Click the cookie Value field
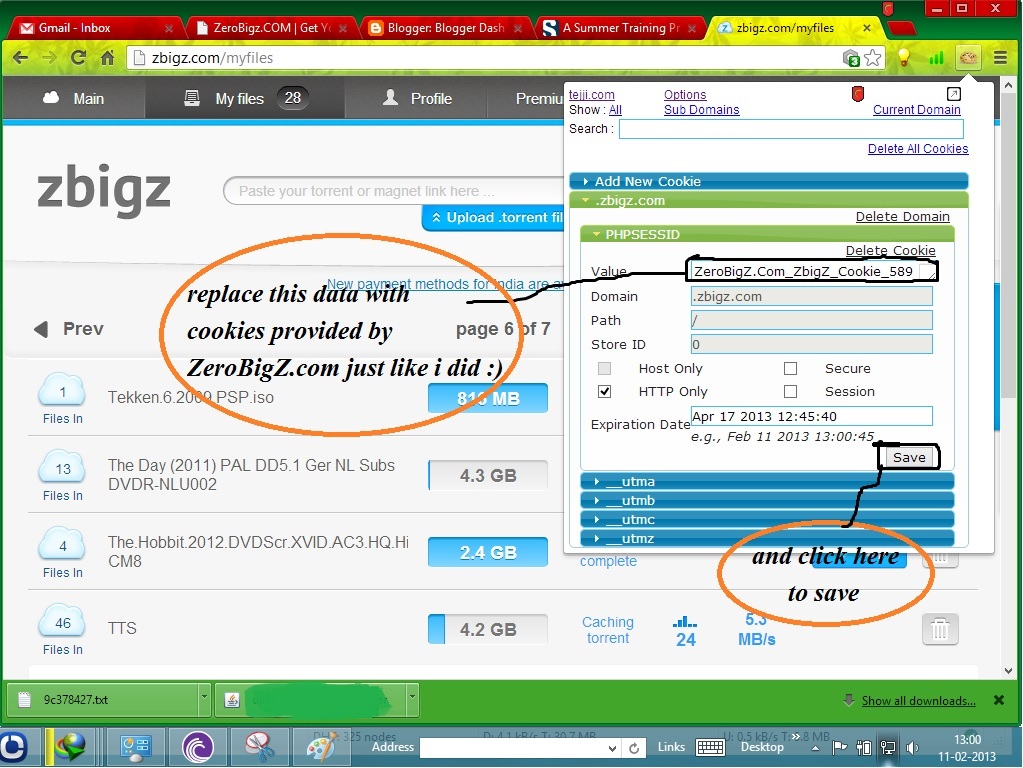 [812, 271]
